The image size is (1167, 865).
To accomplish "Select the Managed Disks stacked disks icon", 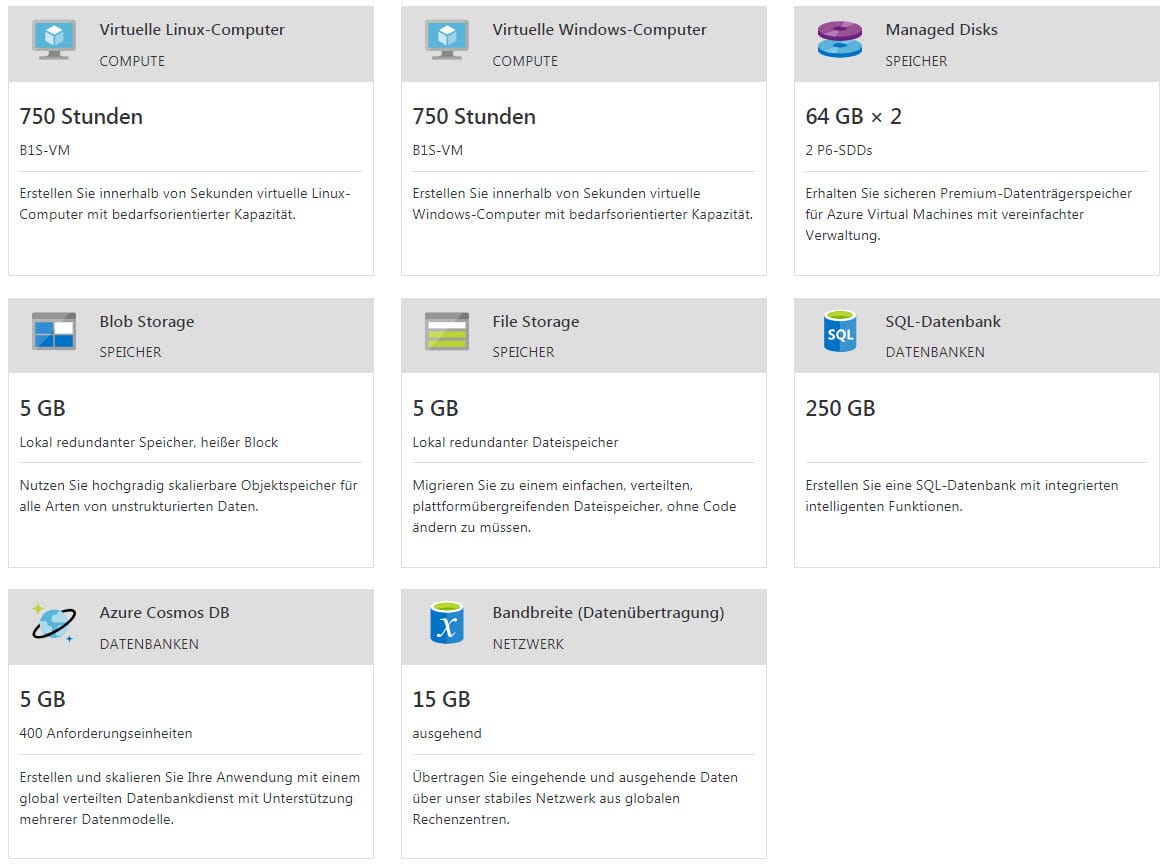I will coord(840,39).
